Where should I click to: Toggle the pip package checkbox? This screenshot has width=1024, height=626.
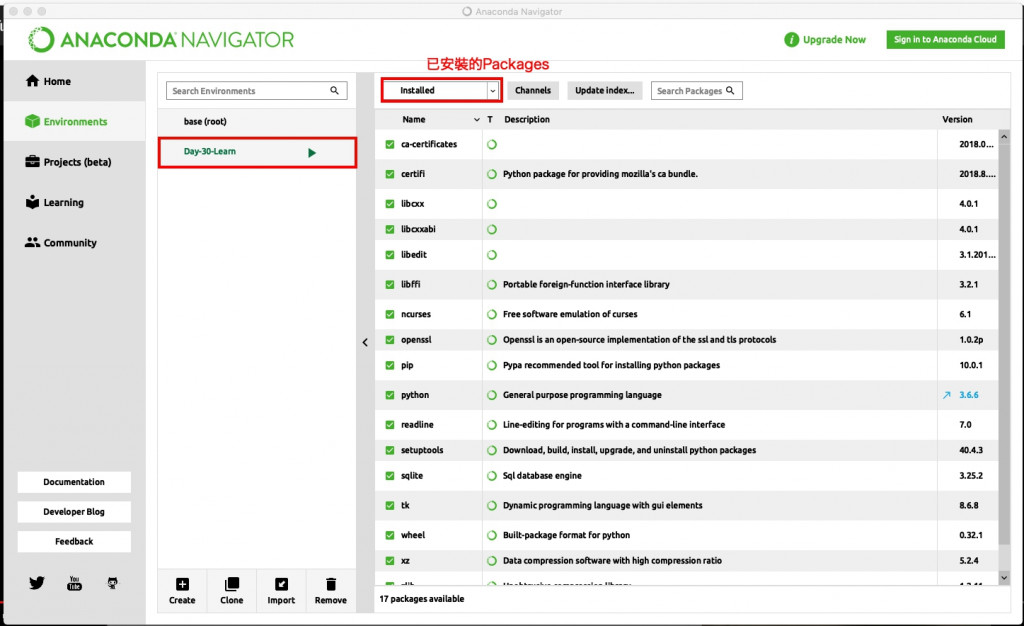click(390, 366)
